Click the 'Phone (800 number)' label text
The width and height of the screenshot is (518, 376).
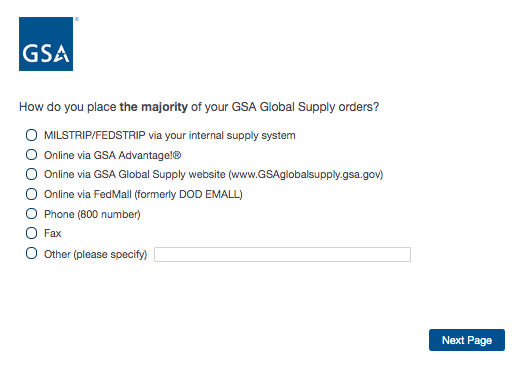[x=92, y=214]
